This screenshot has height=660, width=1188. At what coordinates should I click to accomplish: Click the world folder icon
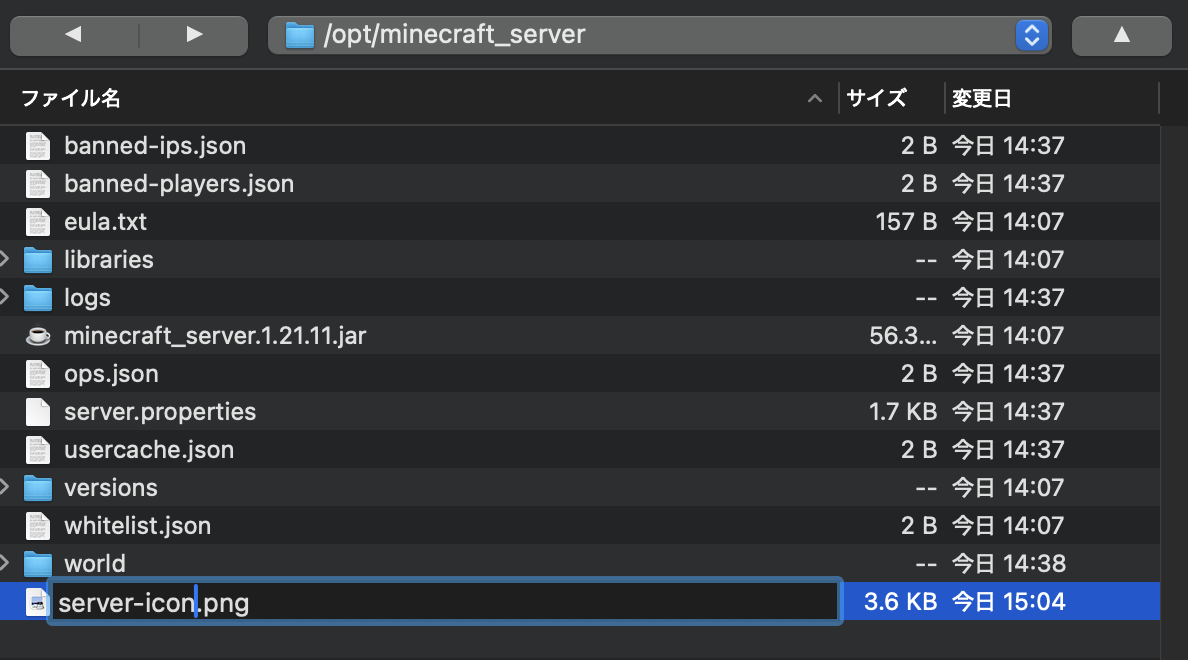37,564
